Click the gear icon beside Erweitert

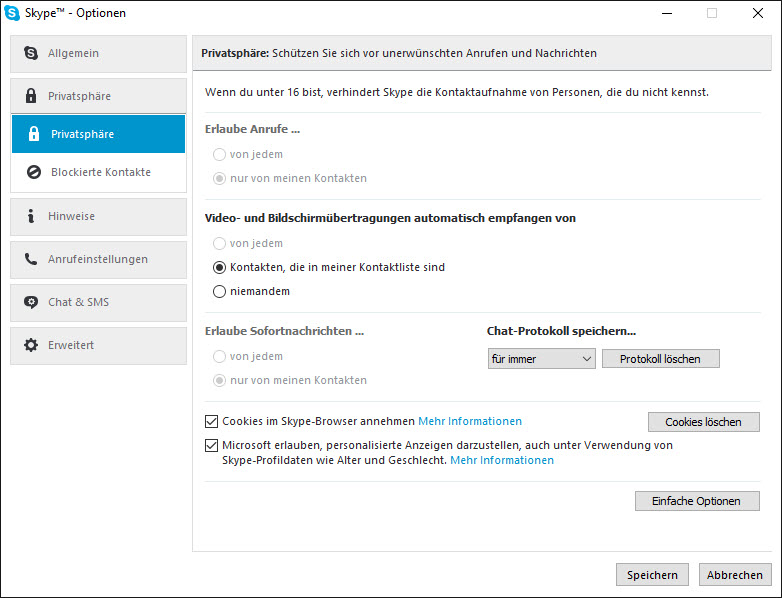31,345
